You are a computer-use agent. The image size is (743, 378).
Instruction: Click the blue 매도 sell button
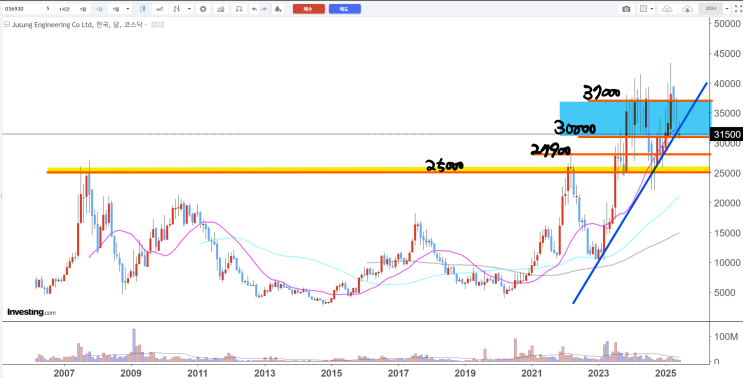point(344,9)
